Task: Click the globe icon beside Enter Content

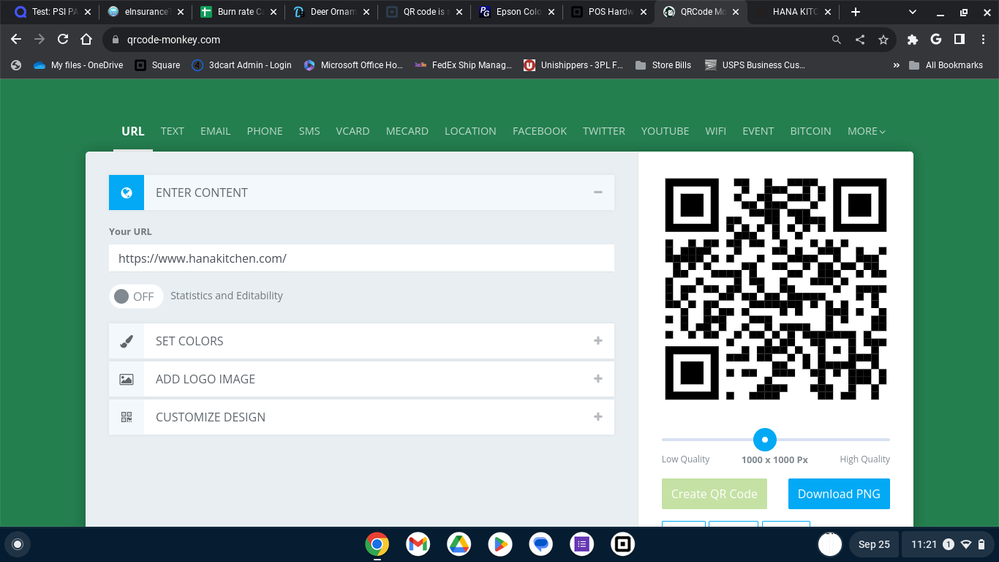Action: point(126,192)
